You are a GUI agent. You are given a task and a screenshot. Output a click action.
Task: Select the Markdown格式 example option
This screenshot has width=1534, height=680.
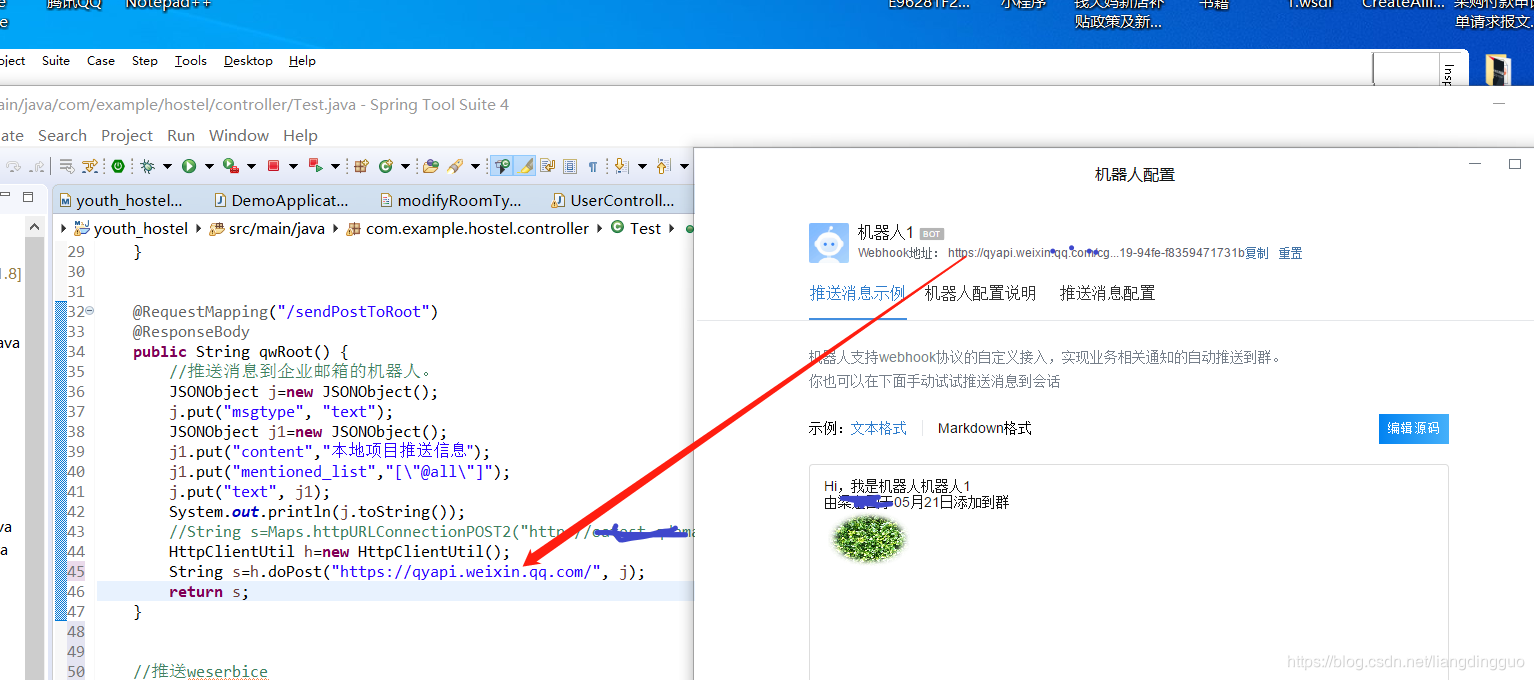pyautogui.click(x=983, y=427)
